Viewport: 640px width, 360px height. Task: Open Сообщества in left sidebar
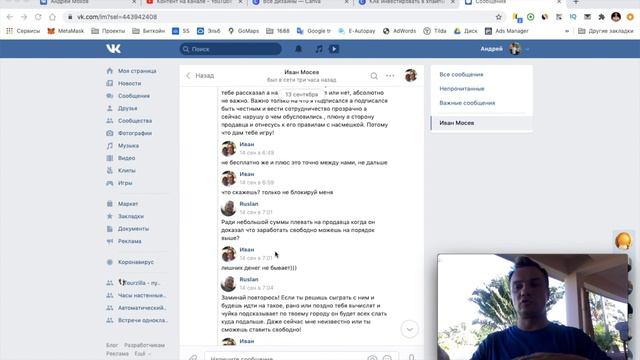click(135, 121)
